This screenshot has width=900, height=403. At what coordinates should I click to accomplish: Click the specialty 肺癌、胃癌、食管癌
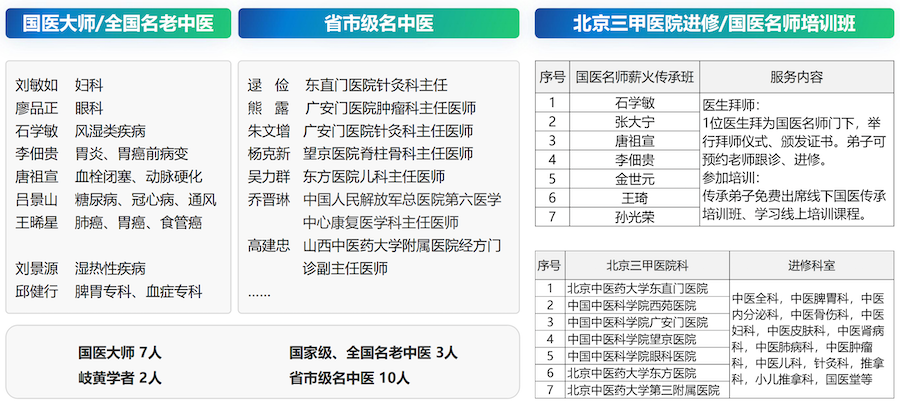[138, 223]
